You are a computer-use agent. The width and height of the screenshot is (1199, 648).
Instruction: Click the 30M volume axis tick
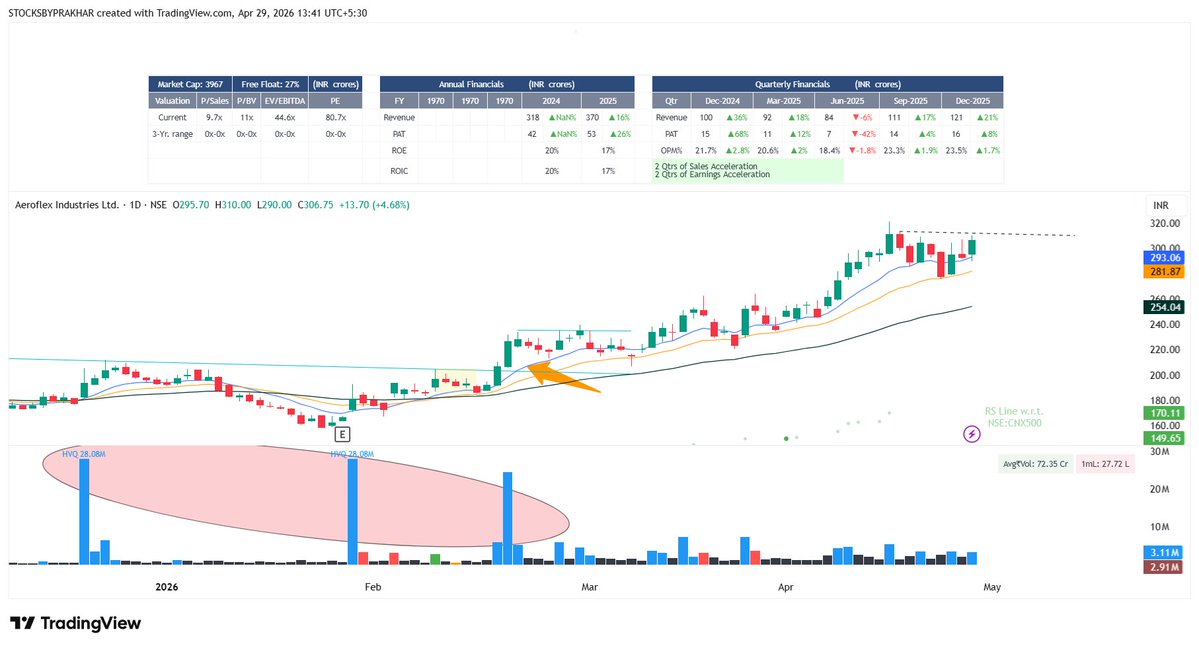tap(1160, 451)
